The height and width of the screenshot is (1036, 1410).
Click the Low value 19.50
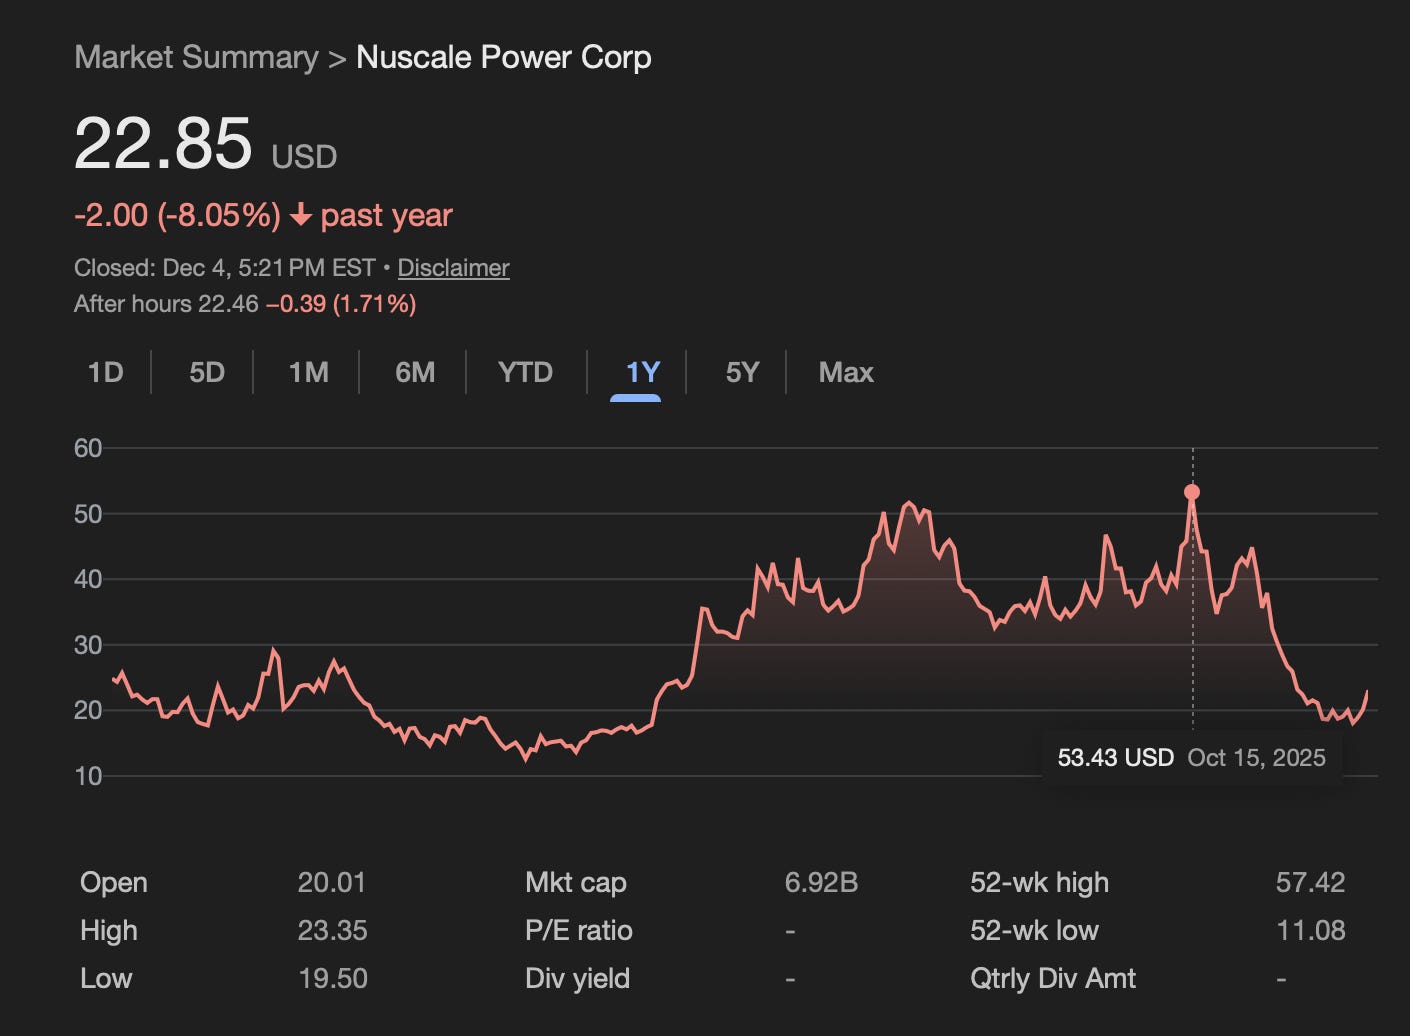pyautogui.click(x=332, y=979)
